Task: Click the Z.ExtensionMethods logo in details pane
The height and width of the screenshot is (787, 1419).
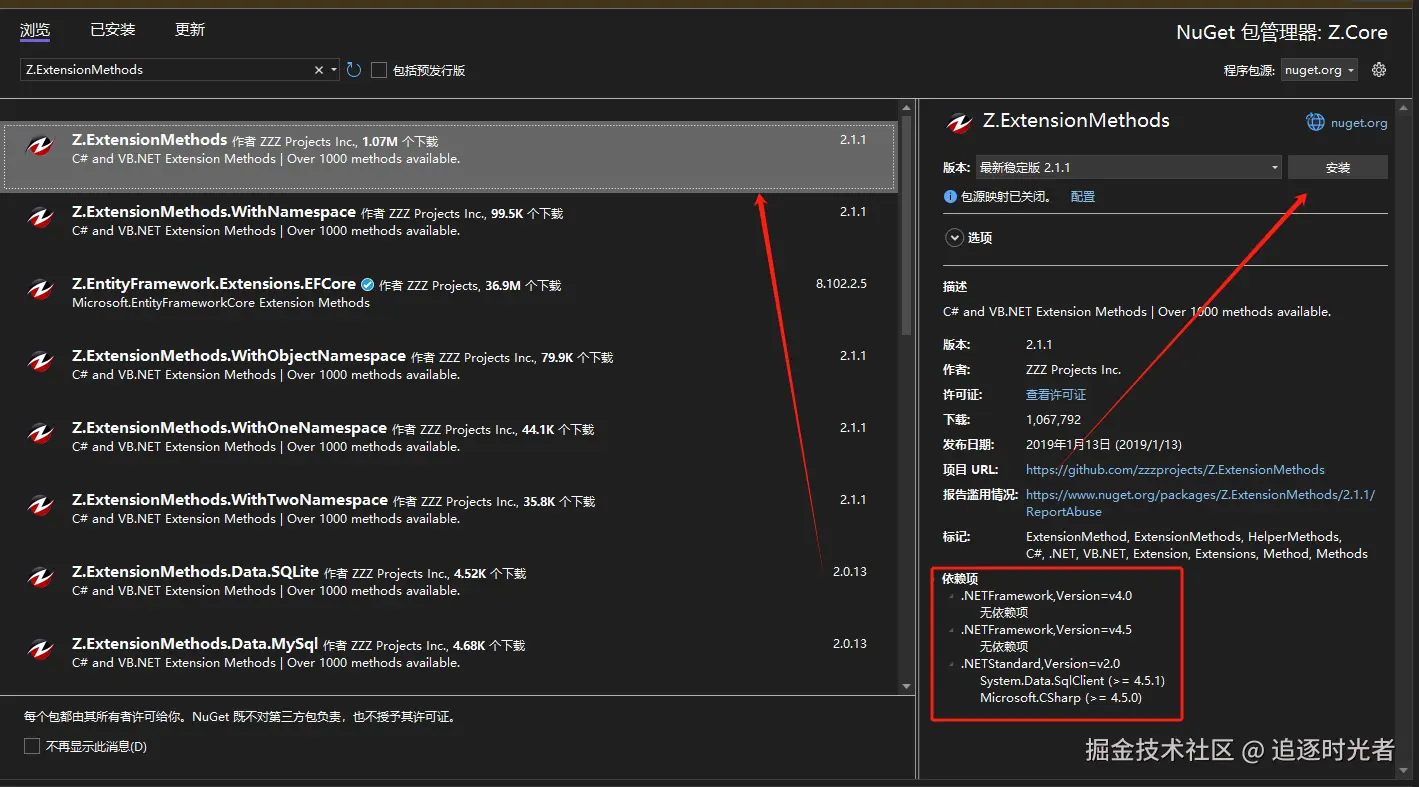Action: point(959,122)
